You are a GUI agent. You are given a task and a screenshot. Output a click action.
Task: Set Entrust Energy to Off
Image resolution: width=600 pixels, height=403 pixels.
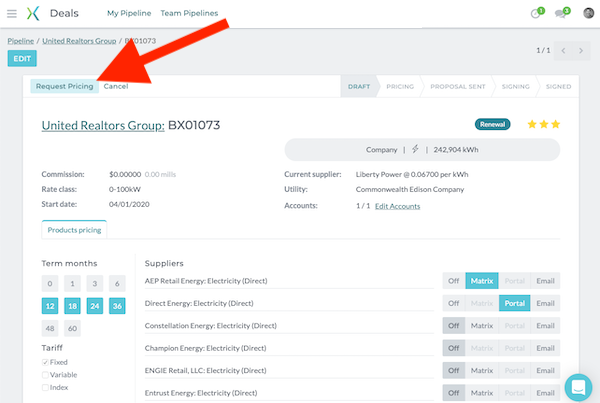(454, 393)
